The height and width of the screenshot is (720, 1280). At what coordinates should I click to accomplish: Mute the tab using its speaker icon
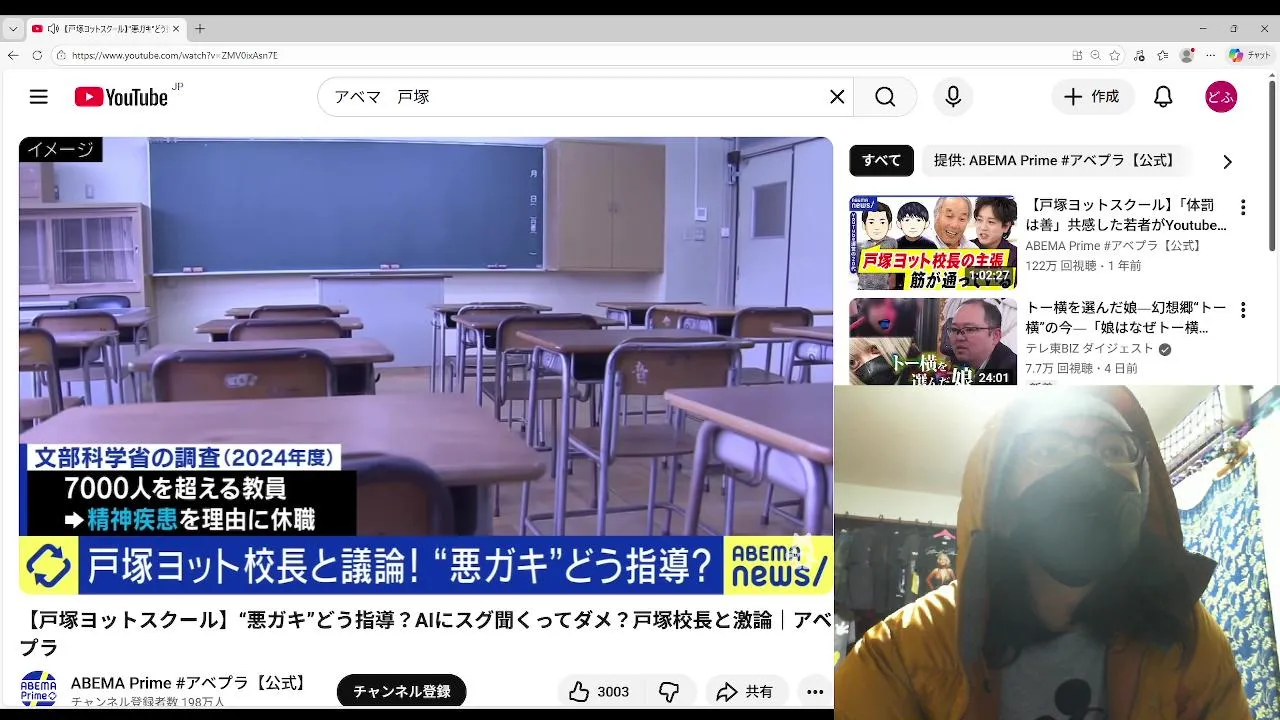52,29
